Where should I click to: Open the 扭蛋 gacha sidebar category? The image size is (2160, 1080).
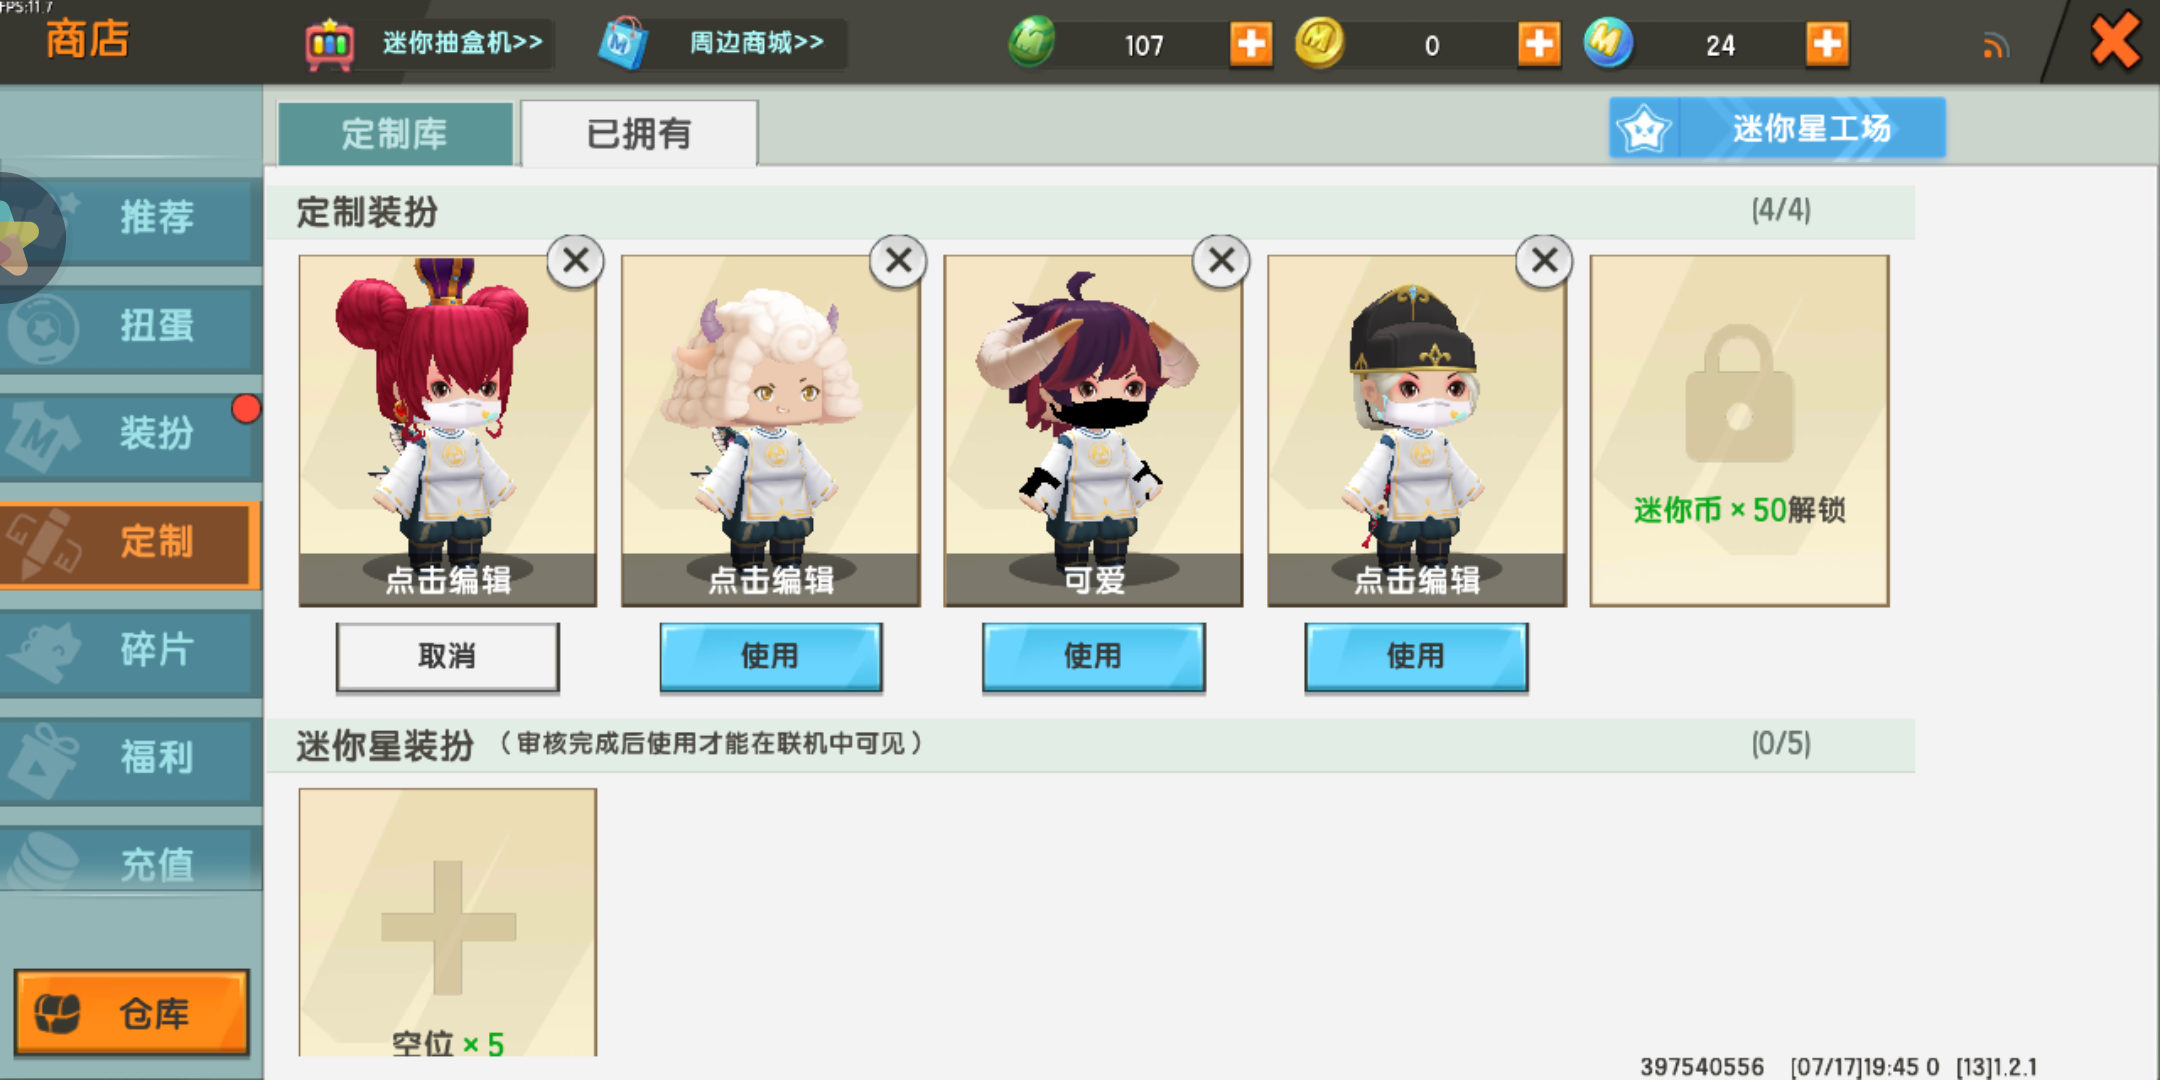pyautogui.click(x=130, y=326)
